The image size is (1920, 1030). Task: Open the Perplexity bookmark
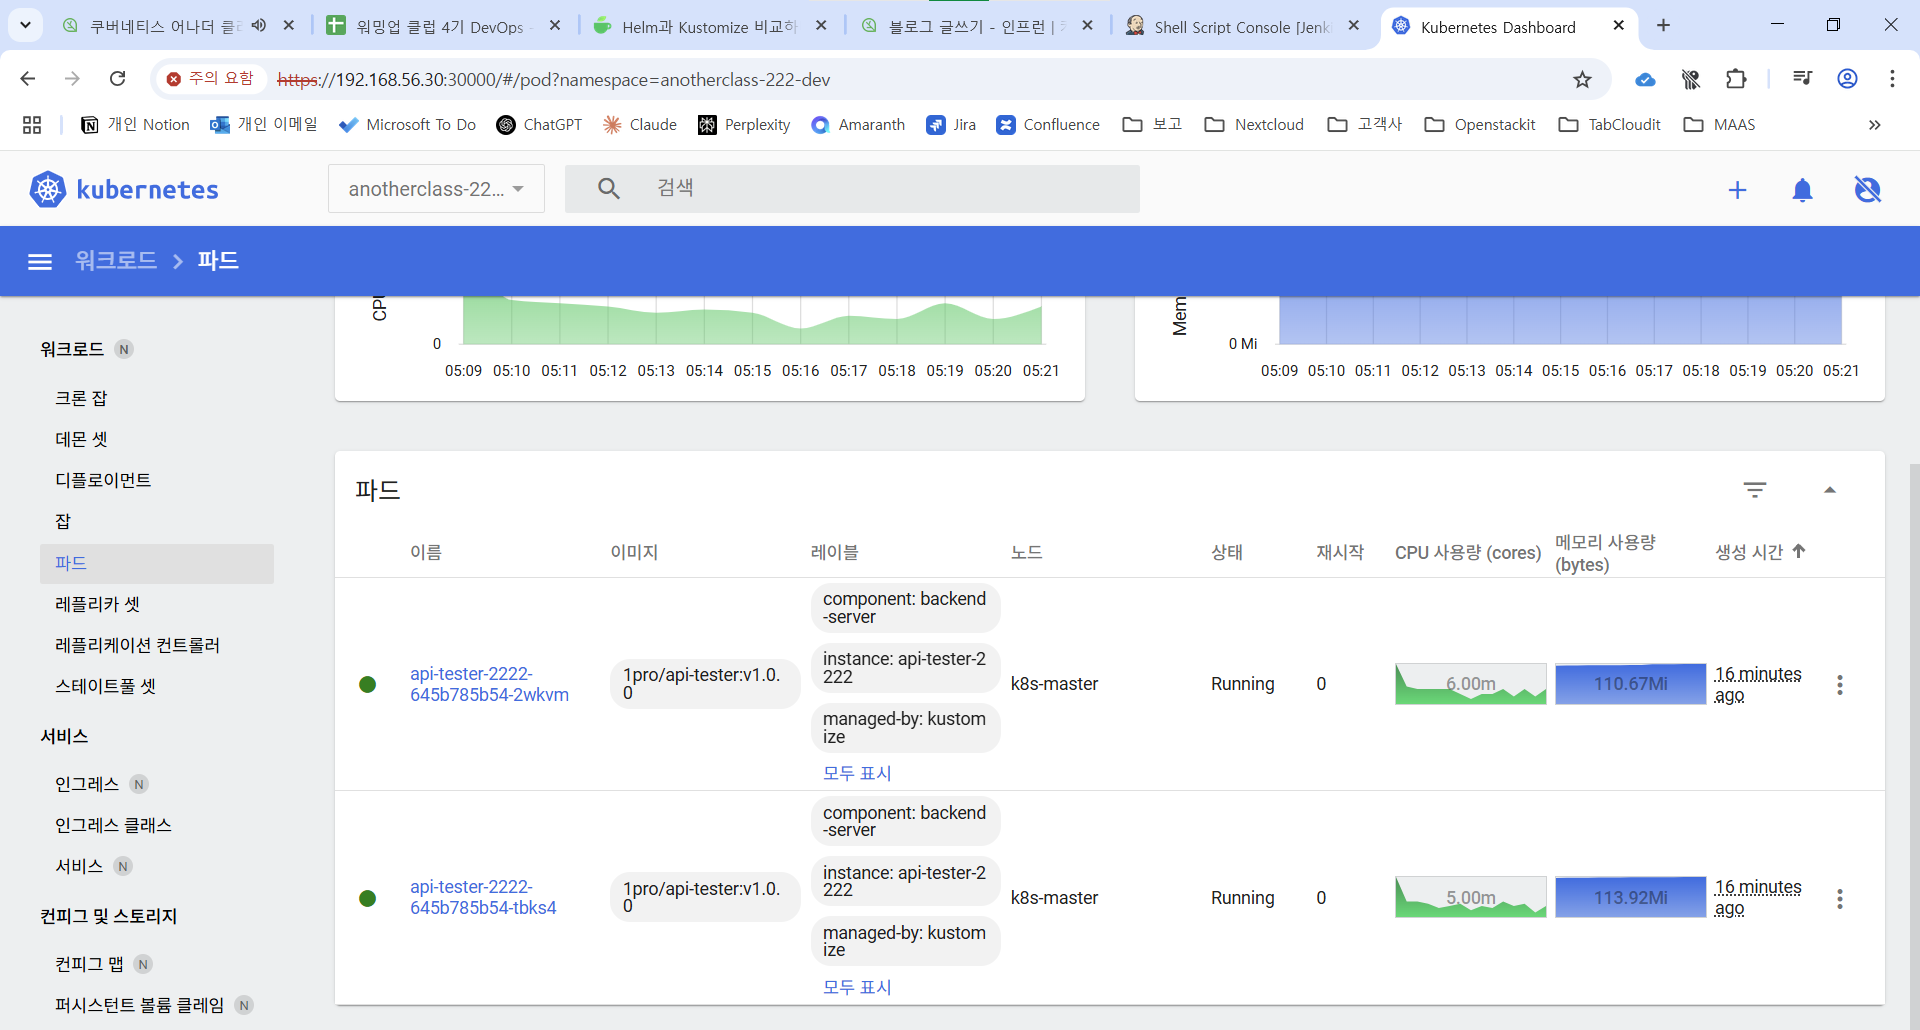[744, 125]
